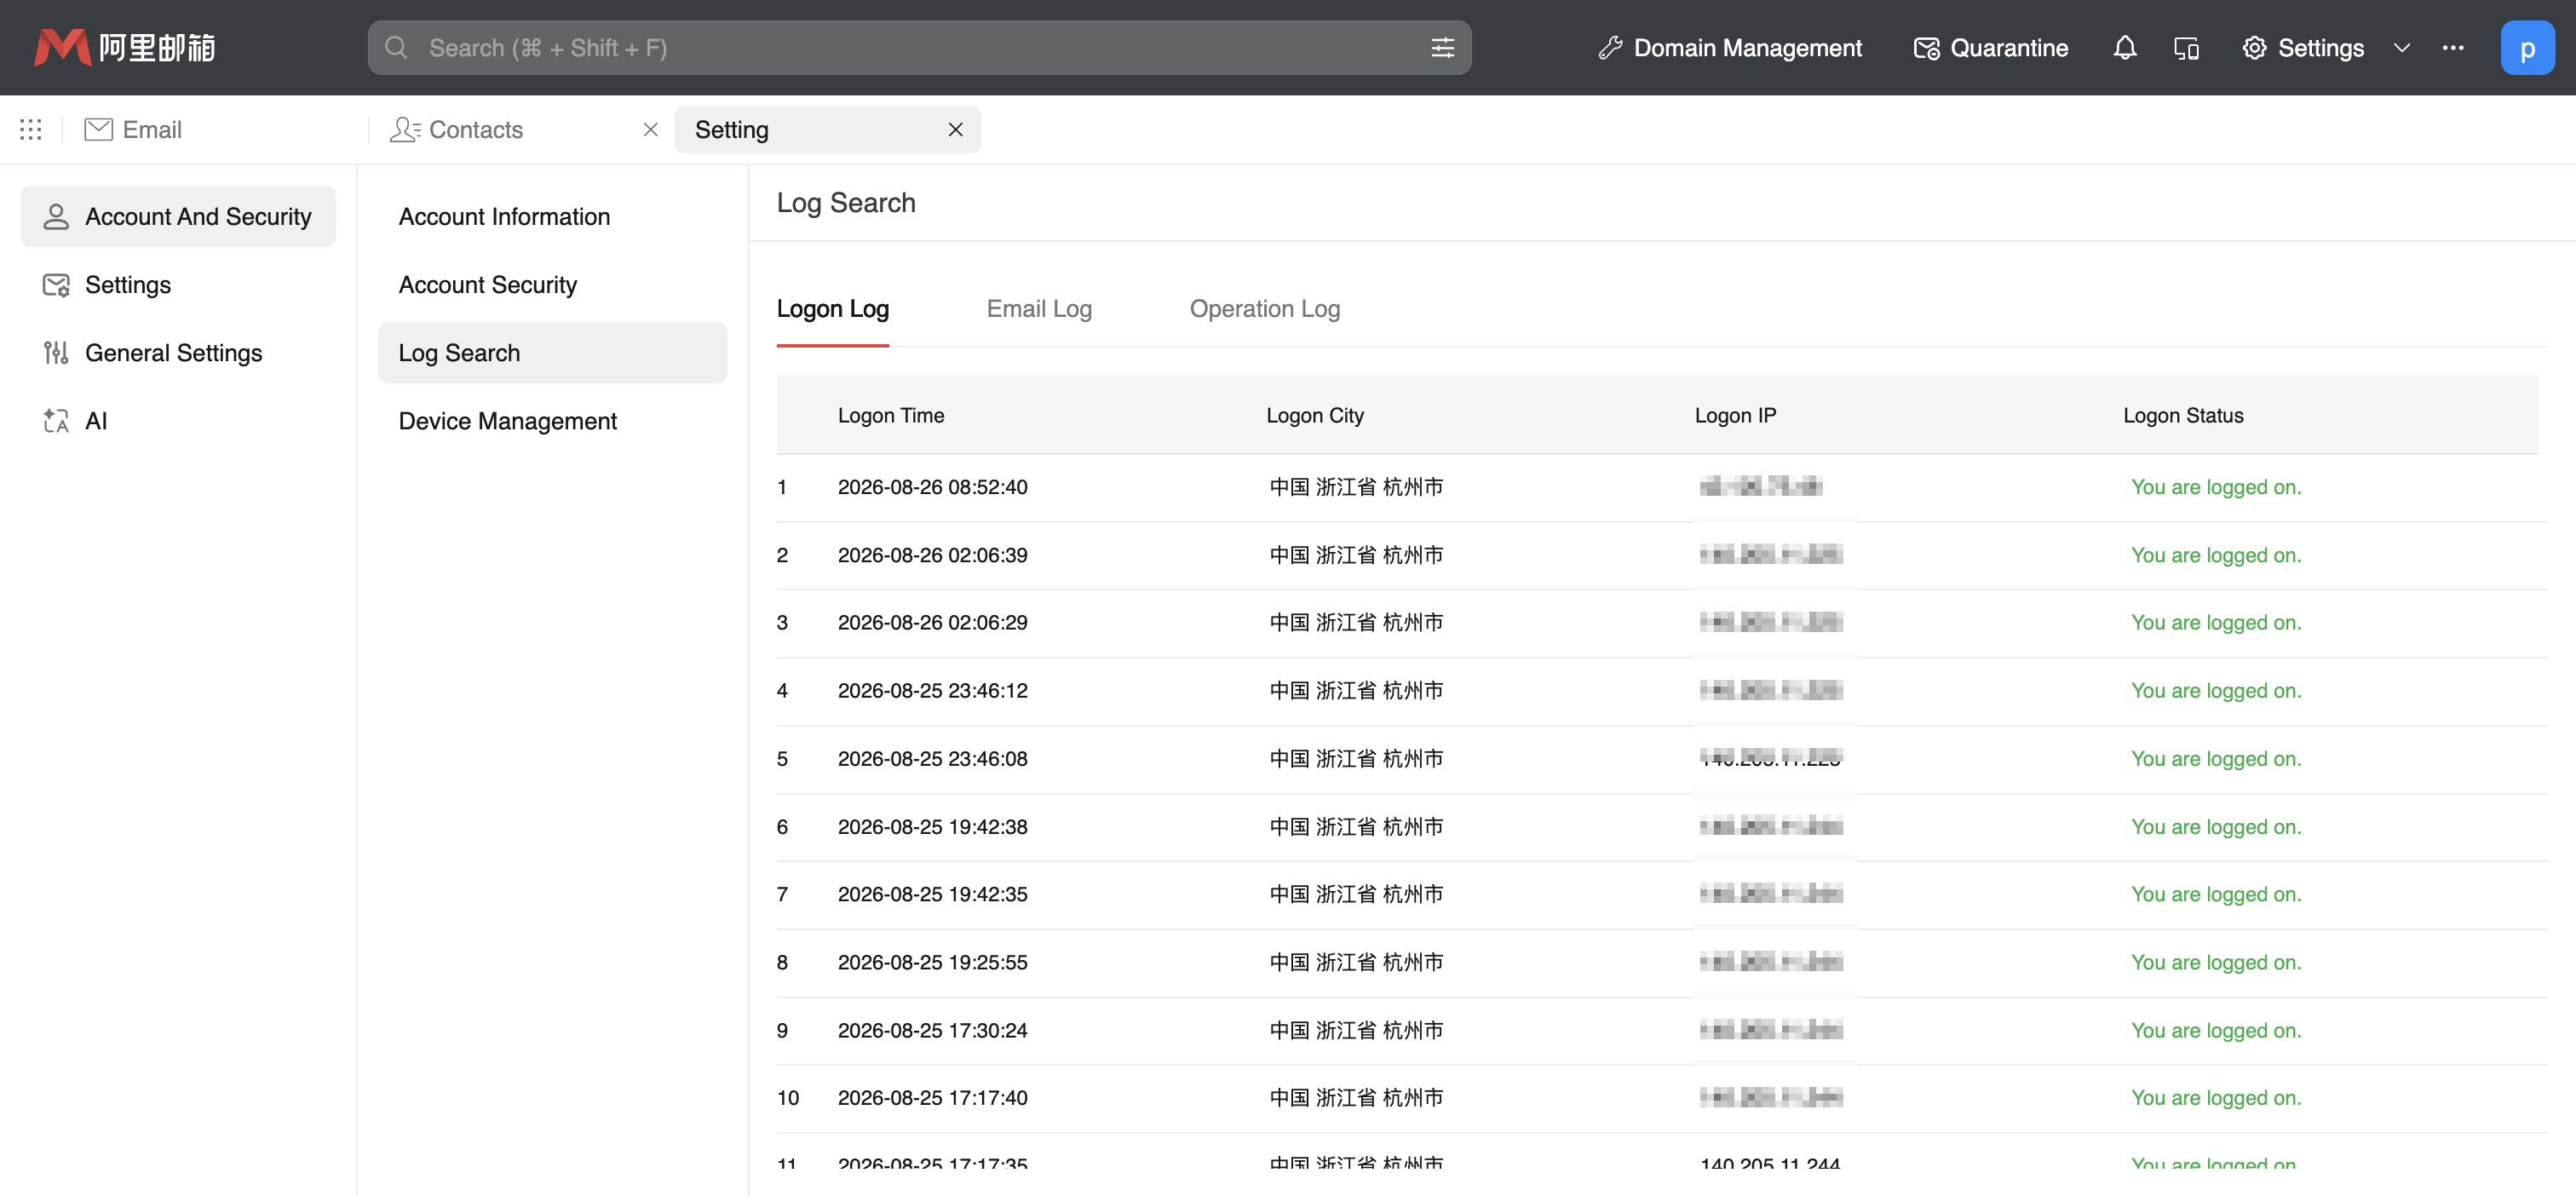
Task: Open Account Security page
Action: [552, 284]
